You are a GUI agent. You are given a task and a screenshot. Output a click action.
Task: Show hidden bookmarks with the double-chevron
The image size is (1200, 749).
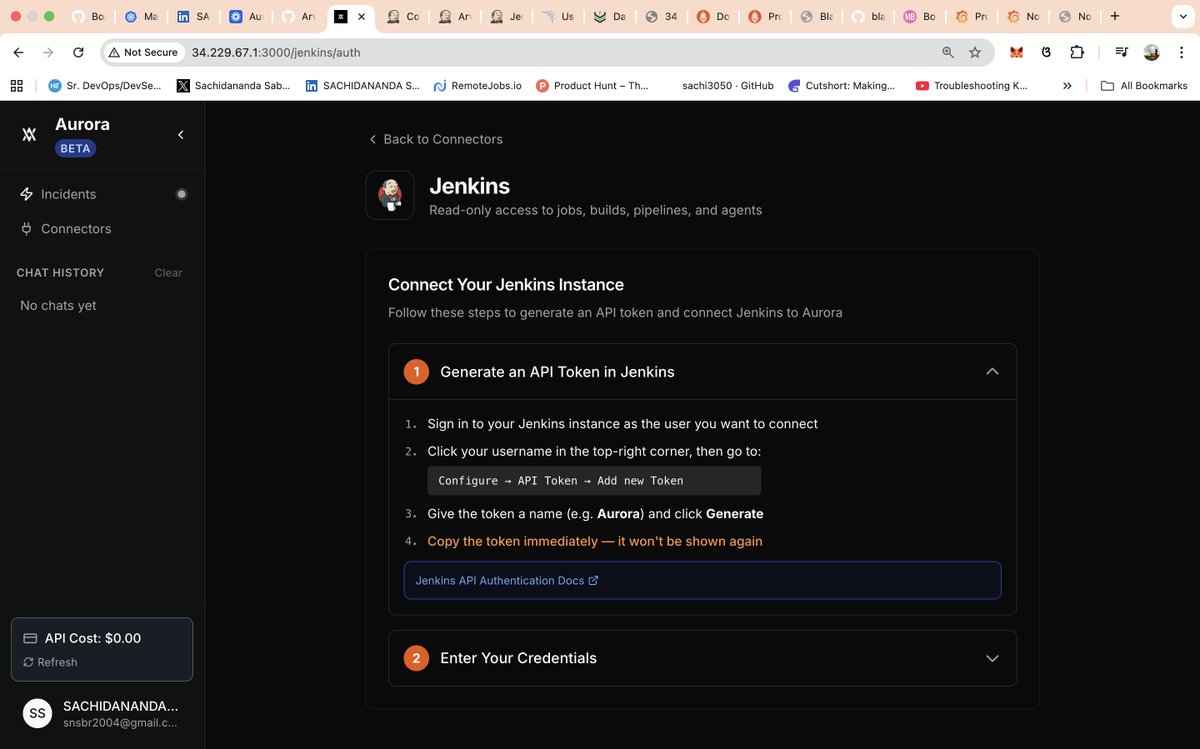[x=1067, y=86]
